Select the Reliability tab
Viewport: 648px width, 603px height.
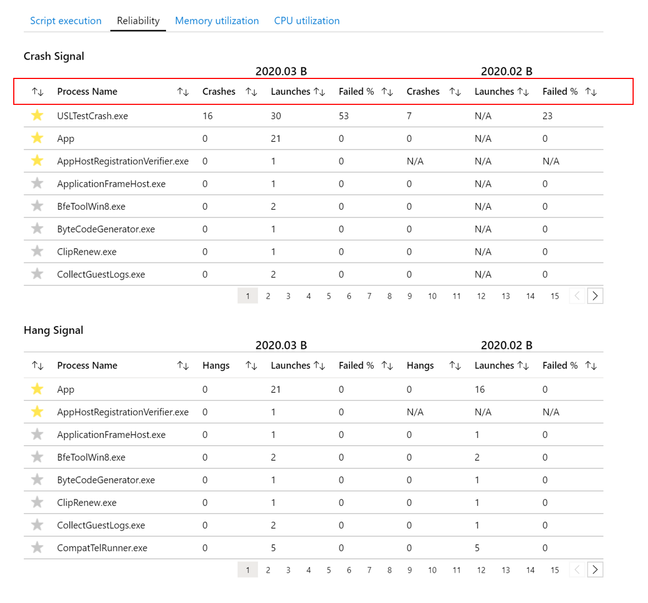pos(138,21)
